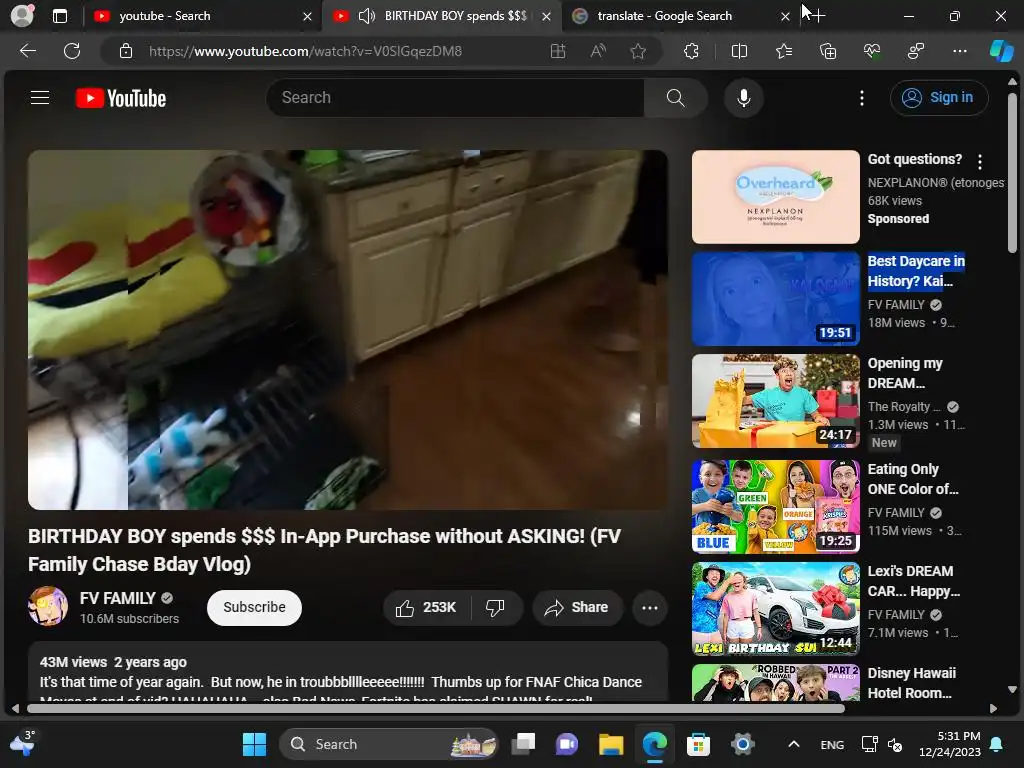Click the page horizontal scrollbar
Screen dimensions: 1024x768
tap(436, 708)
